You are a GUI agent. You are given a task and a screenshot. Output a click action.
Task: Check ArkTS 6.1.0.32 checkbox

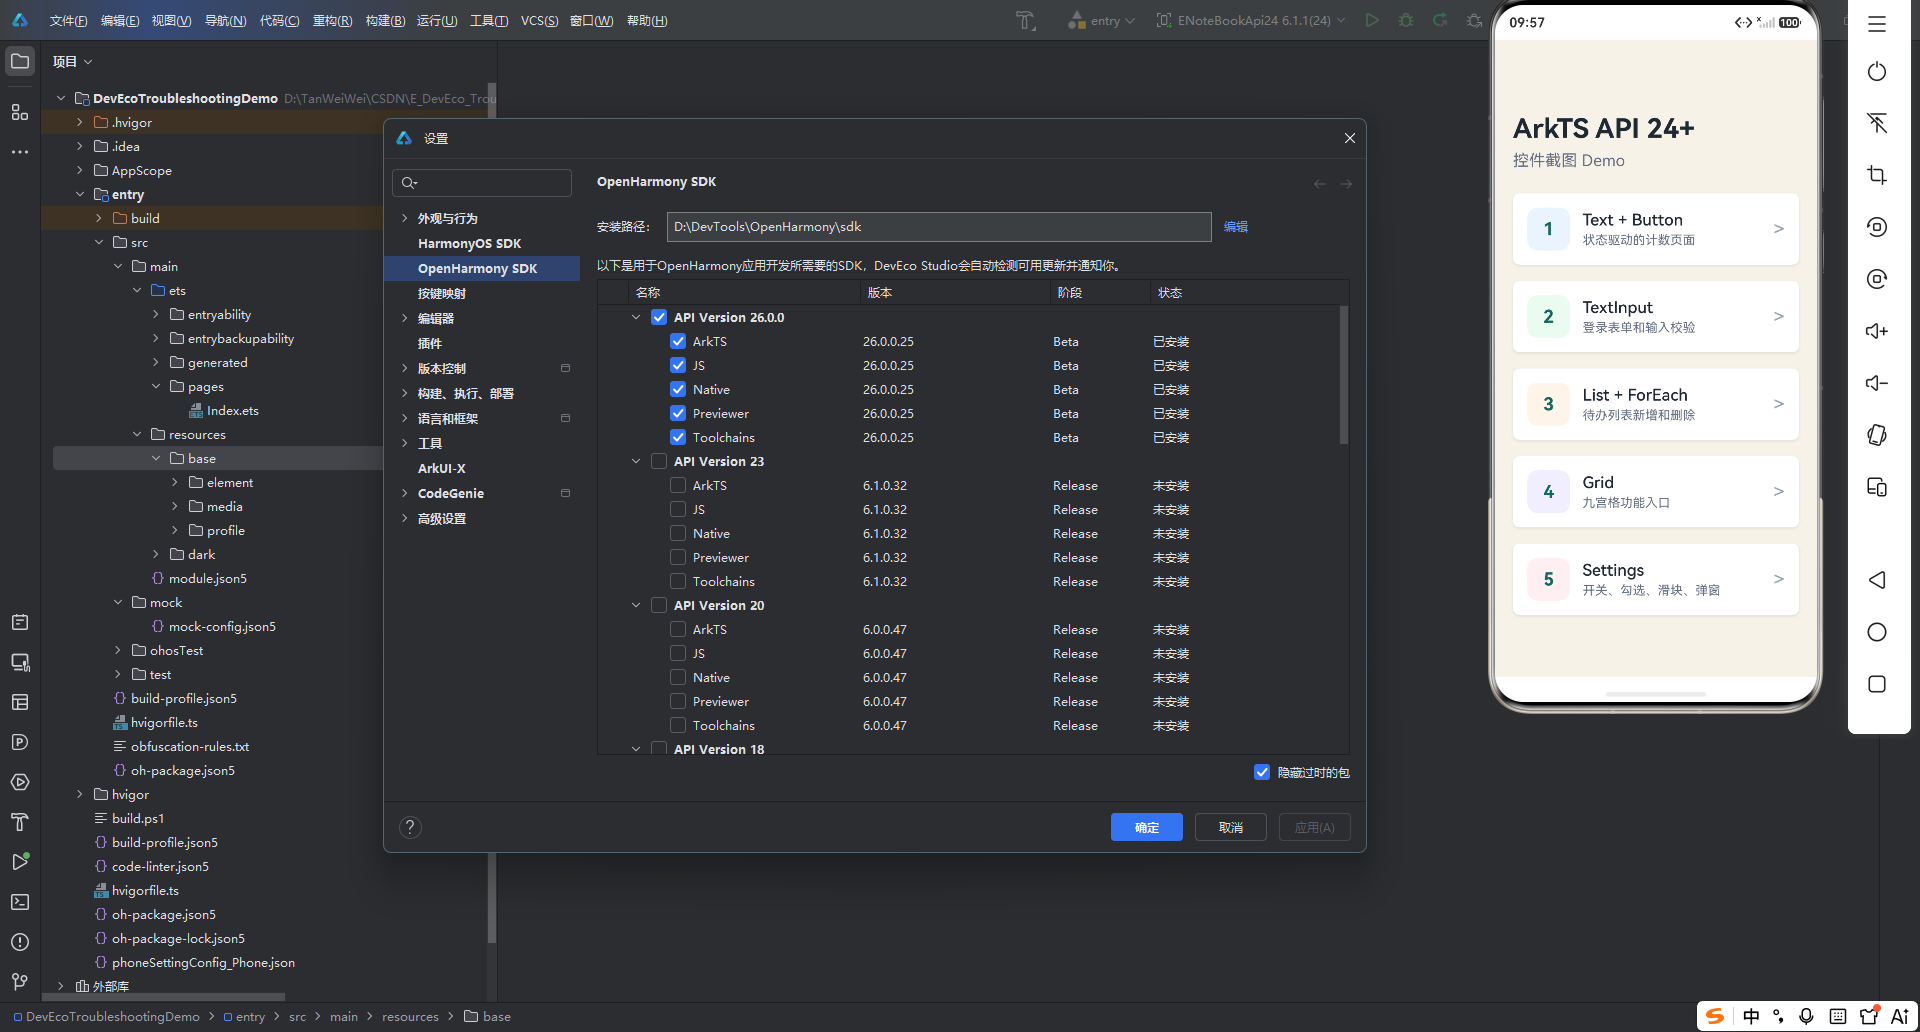(678, 485)
